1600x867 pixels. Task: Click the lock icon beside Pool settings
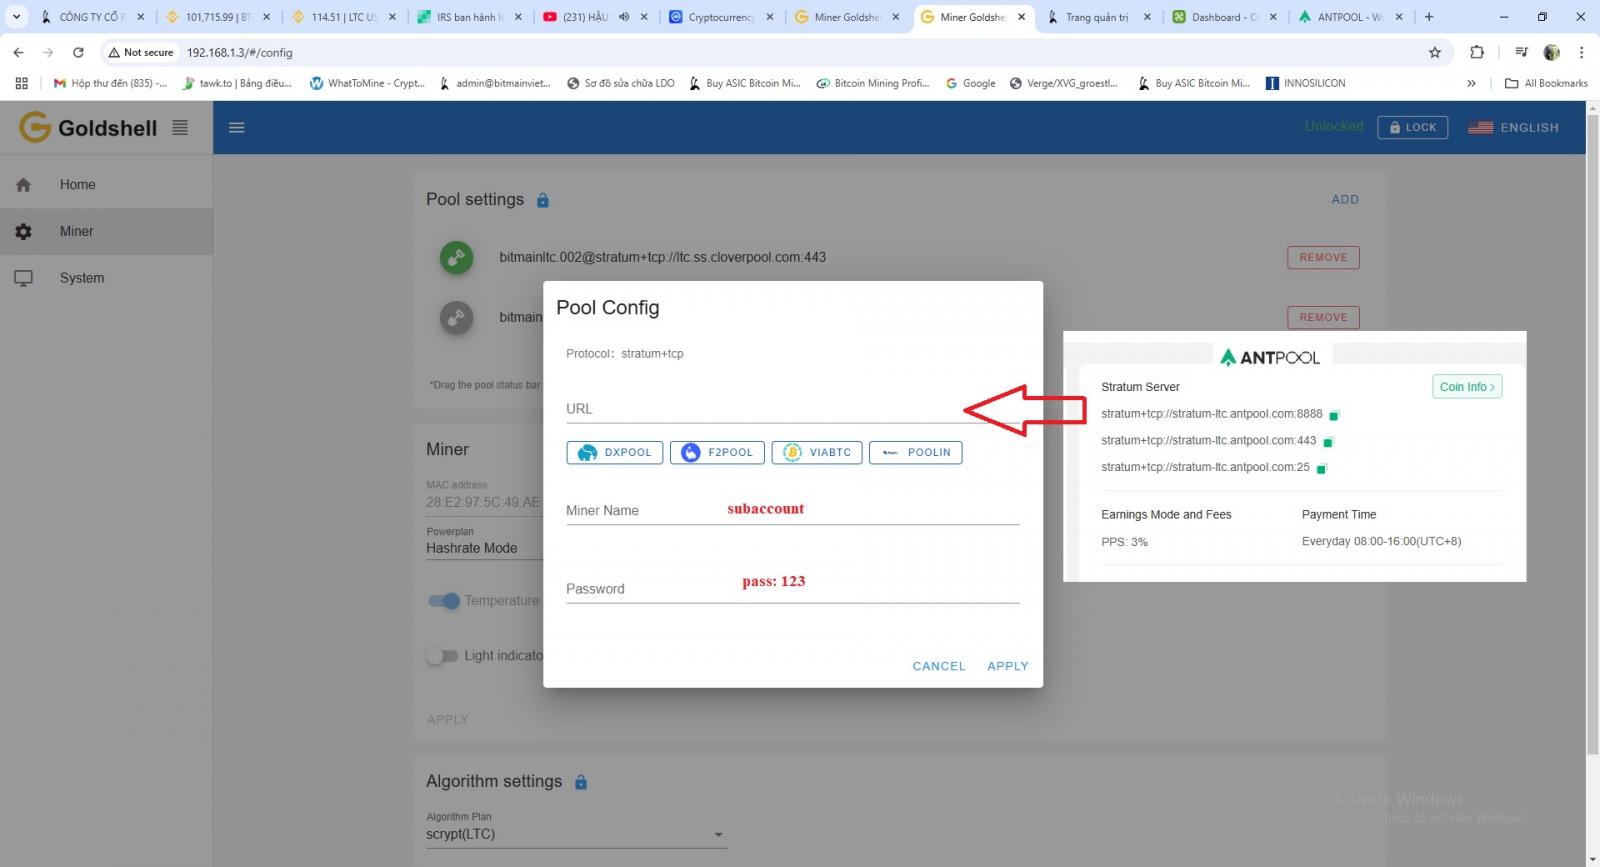(x=543, y=200)
